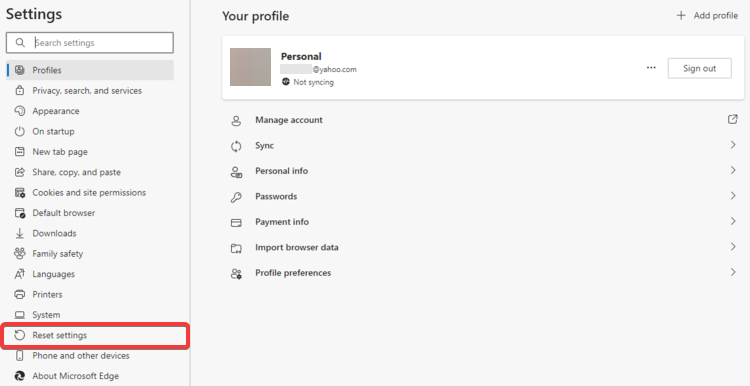Click the Manage account person icon
This screenshot has width=750, height=386.
pyautogui.click(x=236, y=121)
